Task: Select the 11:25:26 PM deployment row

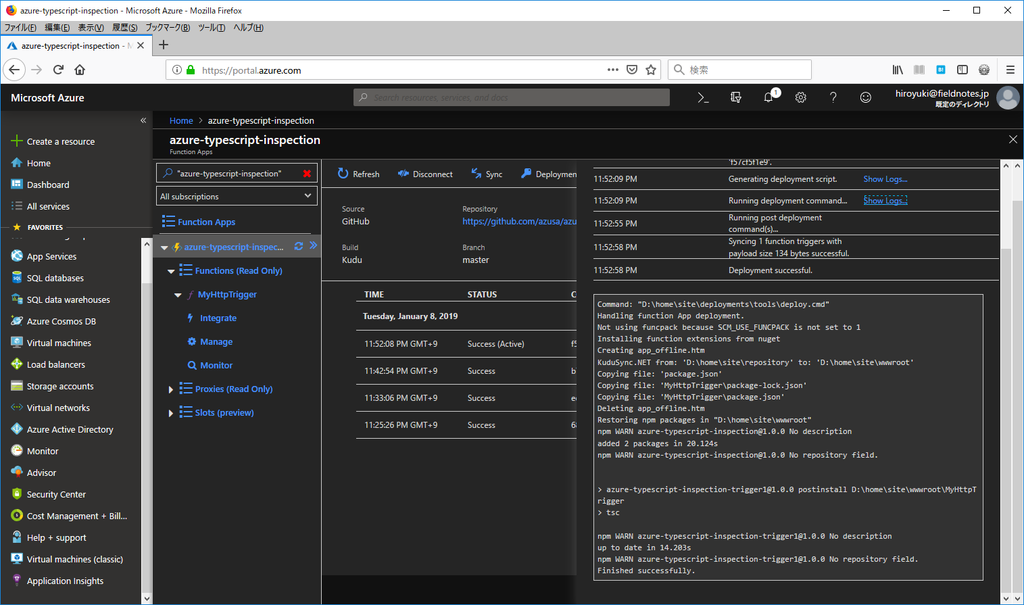Action: tap(466, 425)
